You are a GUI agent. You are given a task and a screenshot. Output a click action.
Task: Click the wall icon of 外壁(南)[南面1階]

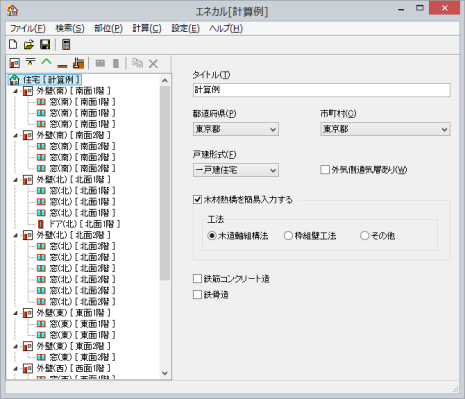point(28,91)
